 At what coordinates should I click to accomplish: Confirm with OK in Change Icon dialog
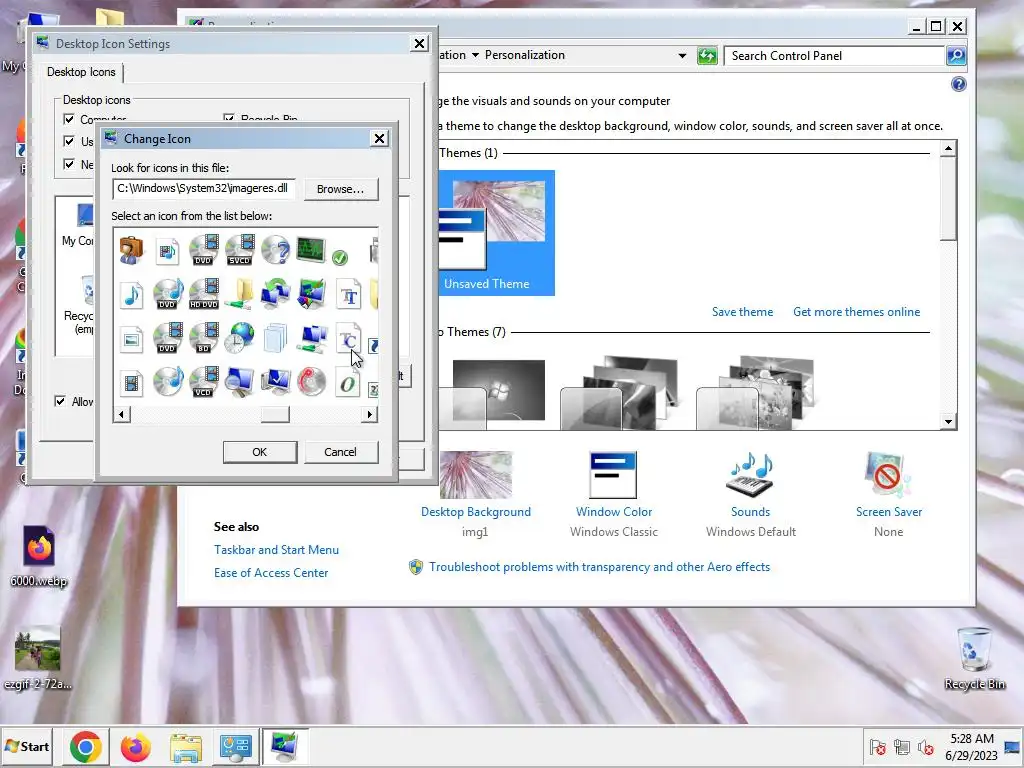pyautogui.click(x=259, y=452)
